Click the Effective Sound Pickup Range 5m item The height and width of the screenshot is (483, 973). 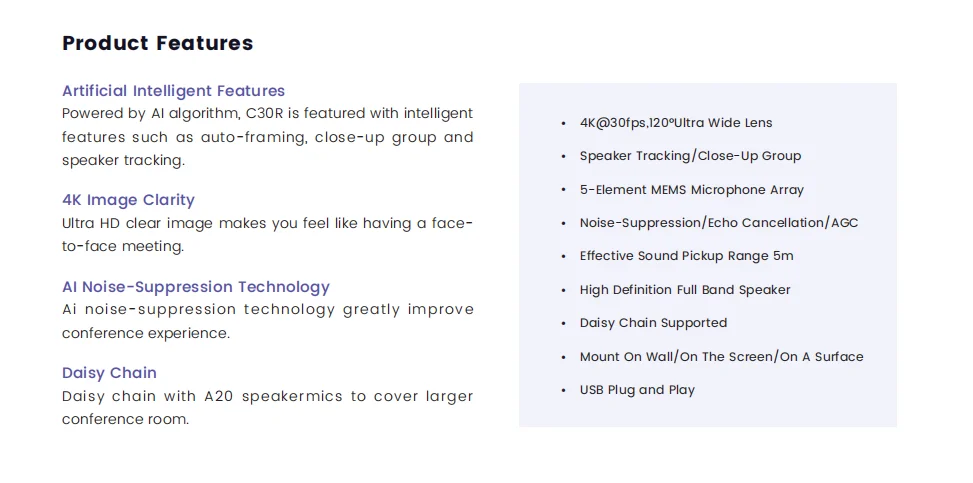[x=686, y=256]
